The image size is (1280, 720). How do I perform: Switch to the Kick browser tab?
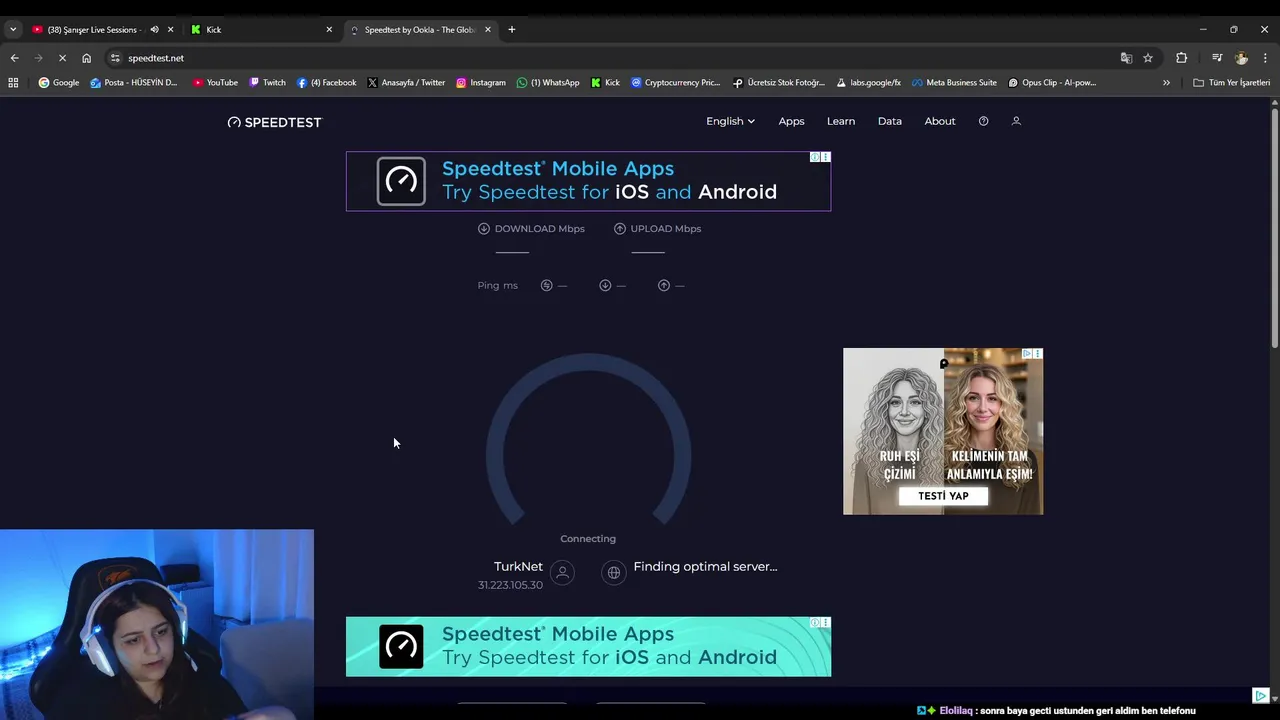260,30
